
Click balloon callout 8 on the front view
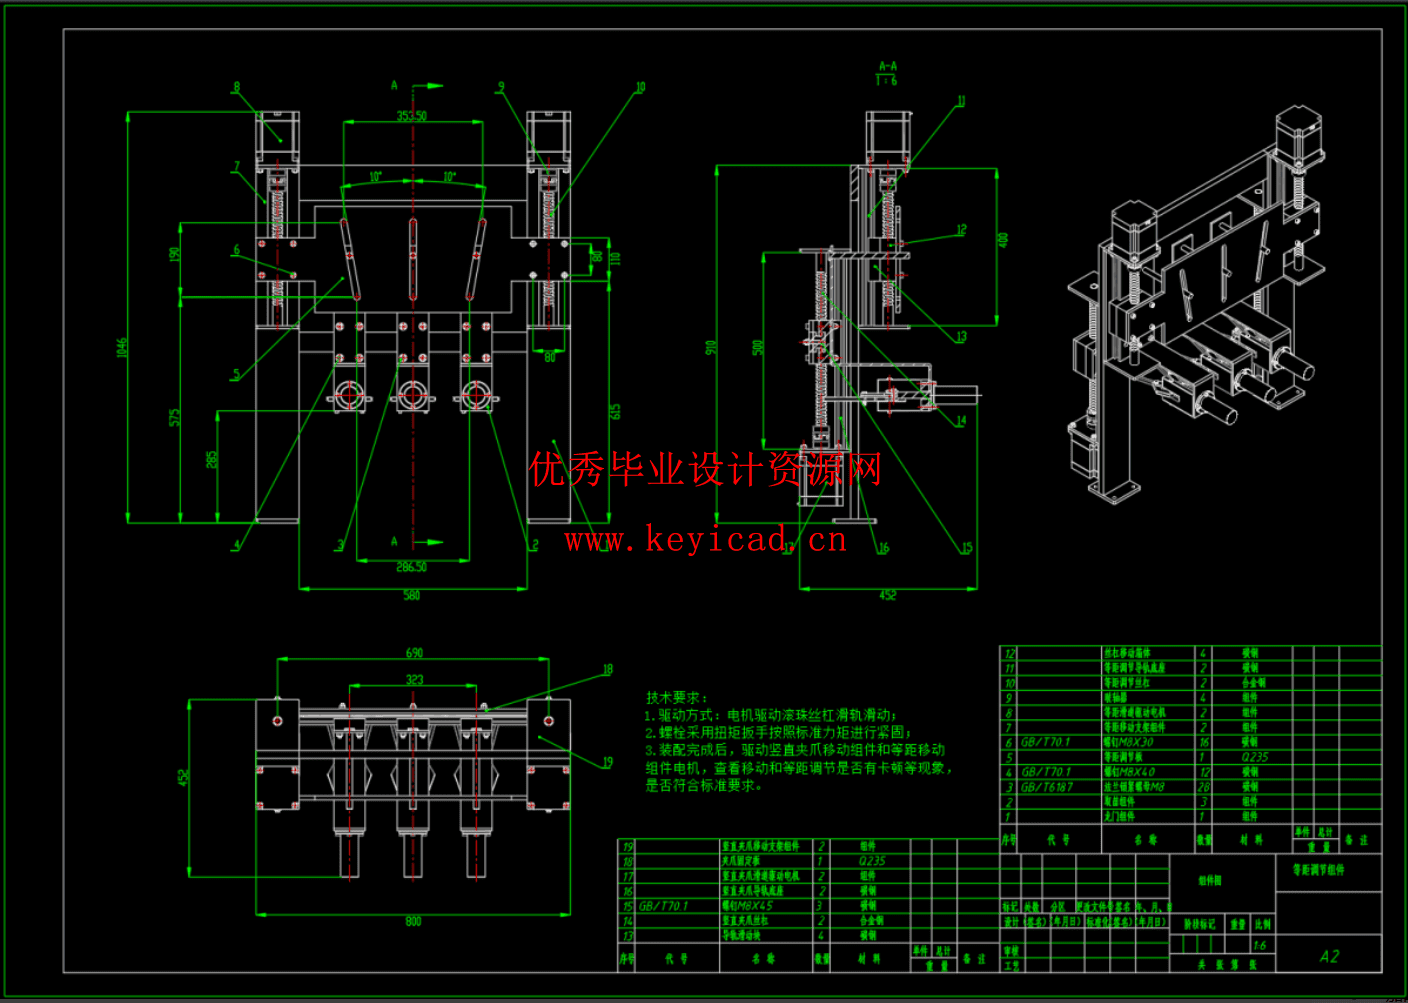[236, 88]
